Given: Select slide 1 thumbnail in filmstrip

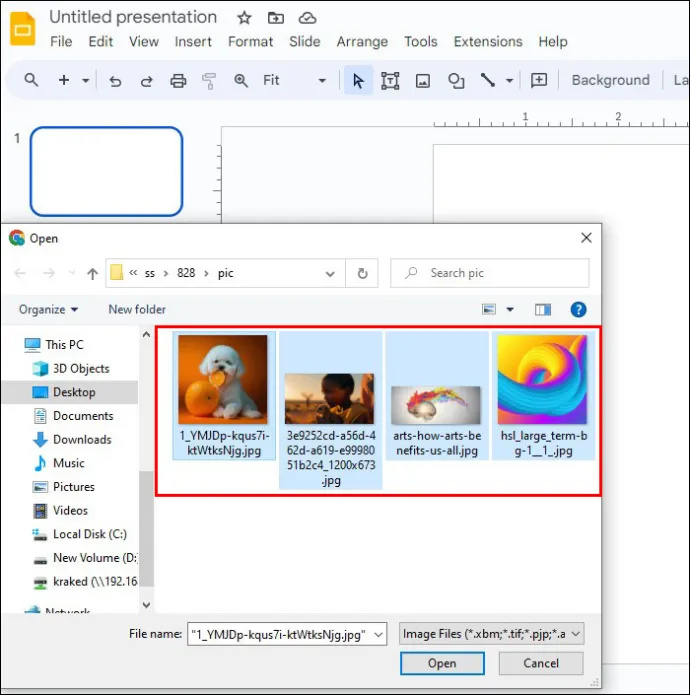Looking at the screenshot, I should point(106,172).
